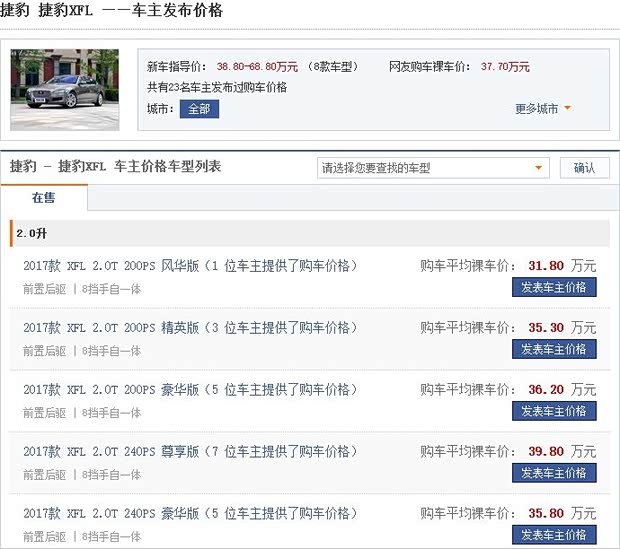The image size is (620, 549).
Task: Click the 39.80 average price value
Action: [546, 452]
